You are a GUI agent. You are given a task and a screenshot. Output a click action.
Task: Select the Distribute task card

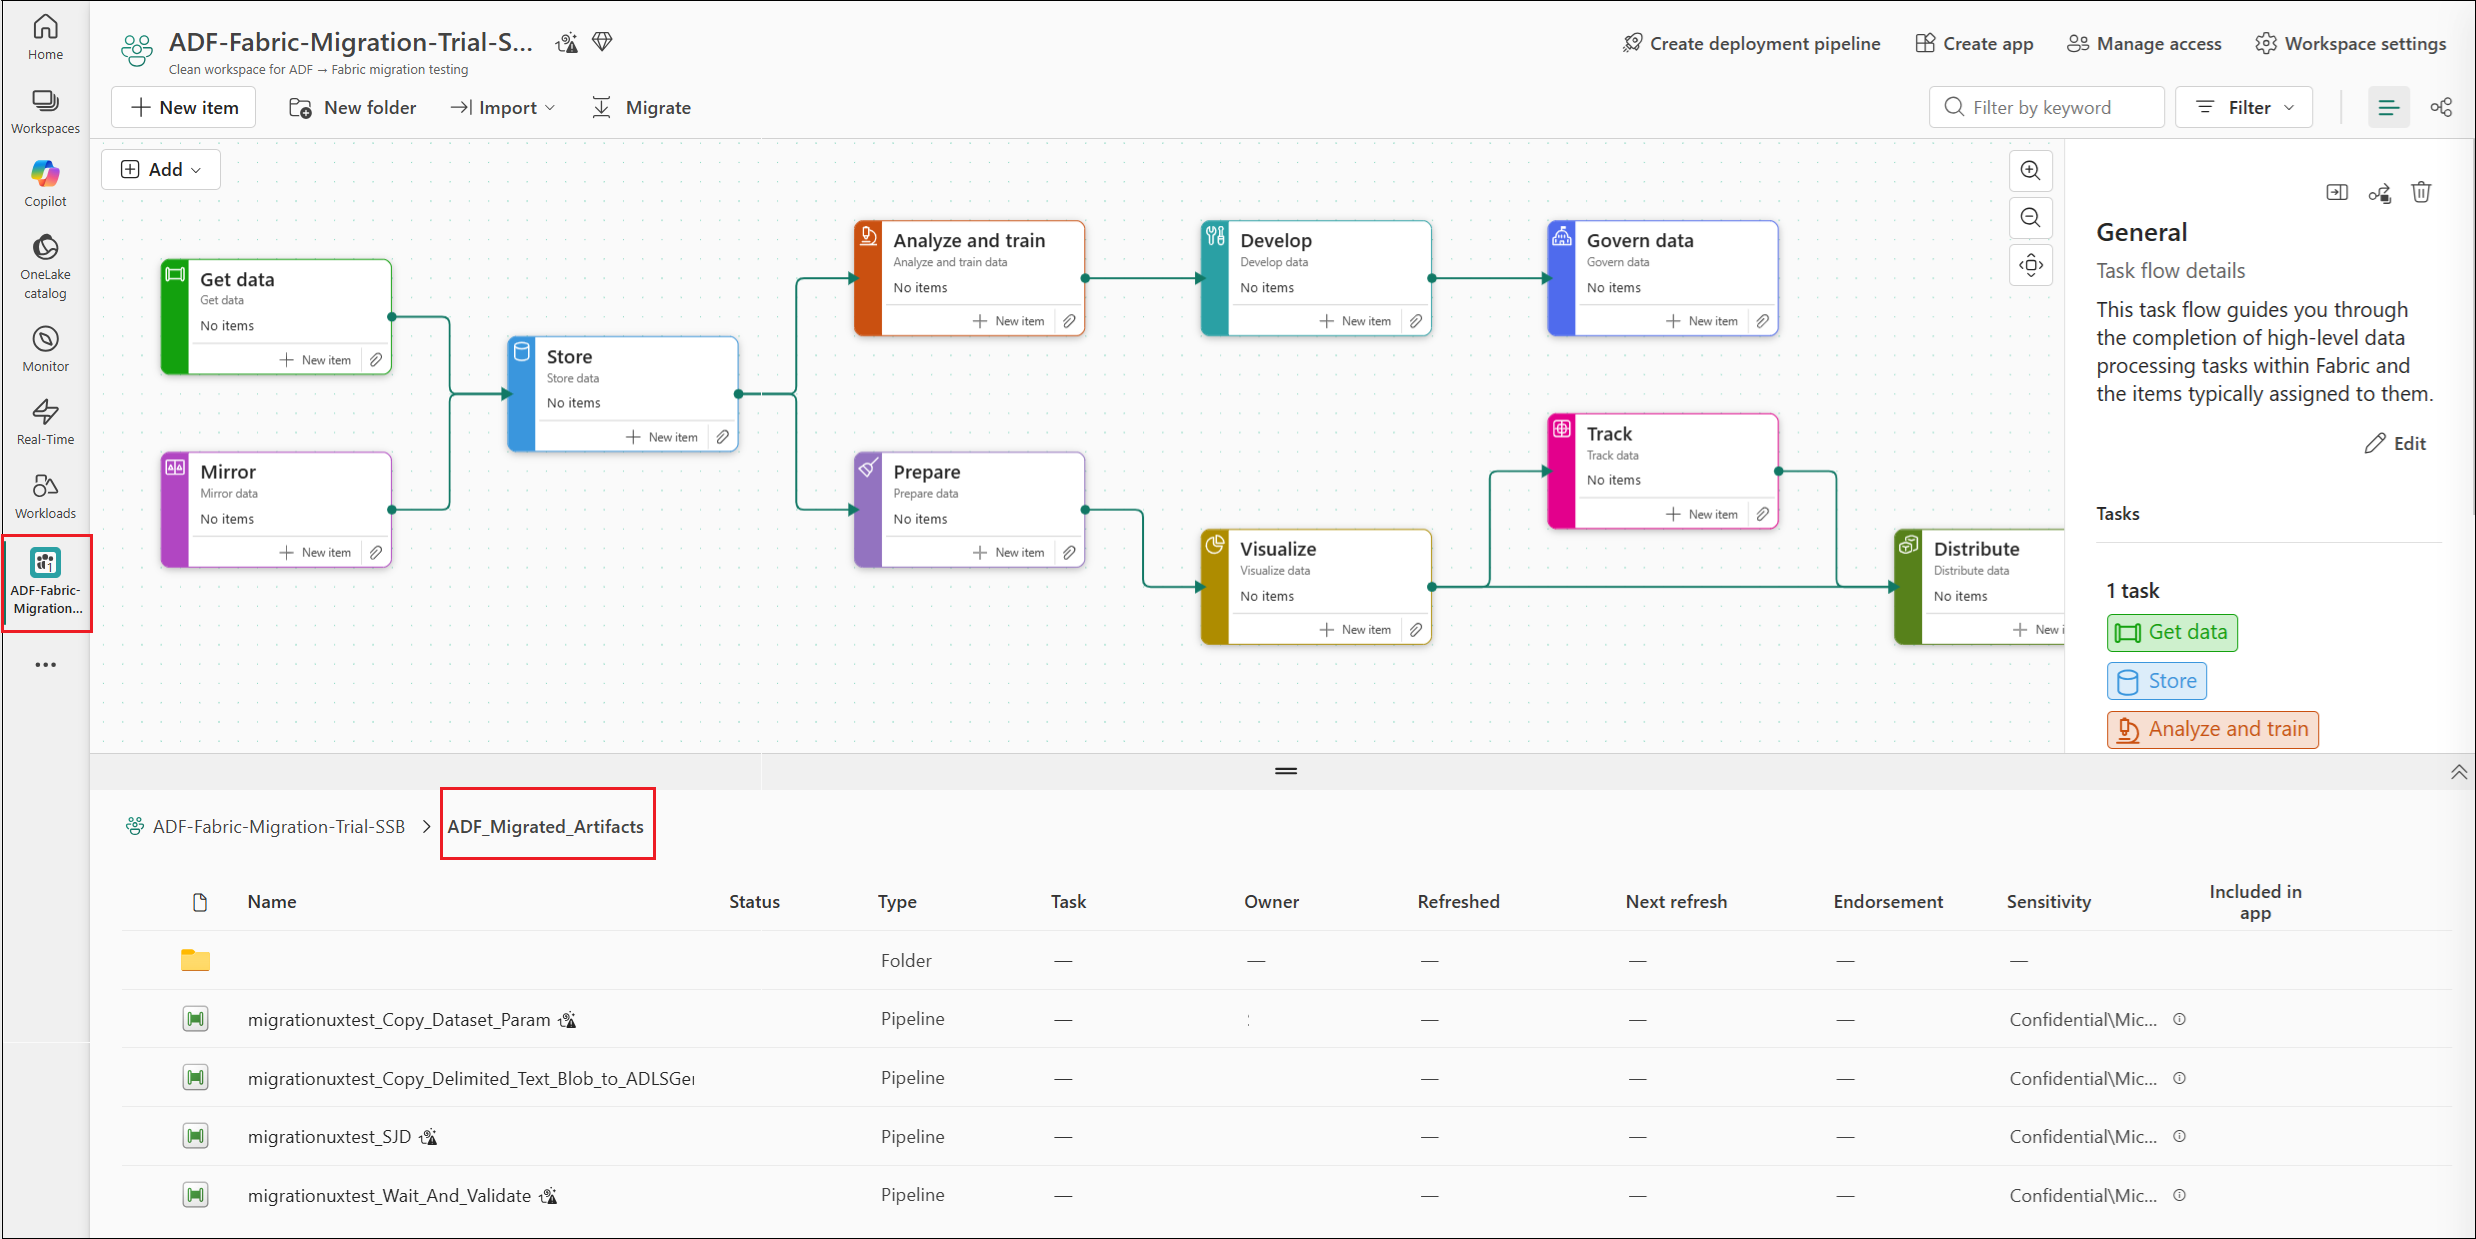pos(1980,587)
